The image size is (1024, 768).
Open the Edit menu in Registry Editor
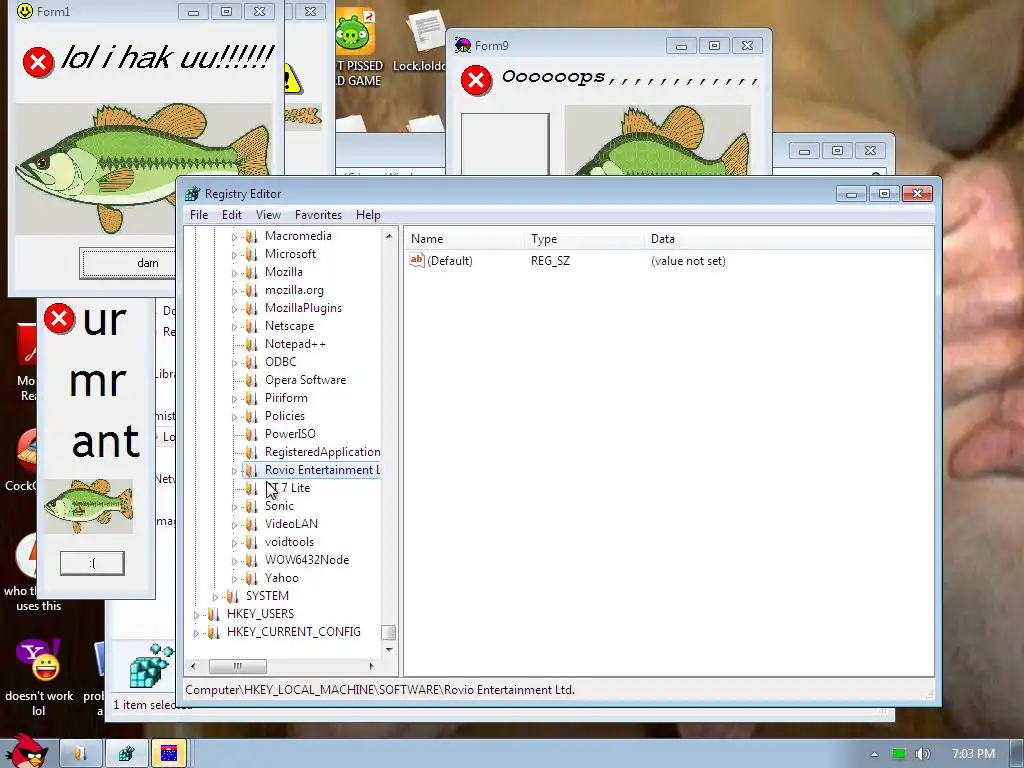click(x=232, y=215)
